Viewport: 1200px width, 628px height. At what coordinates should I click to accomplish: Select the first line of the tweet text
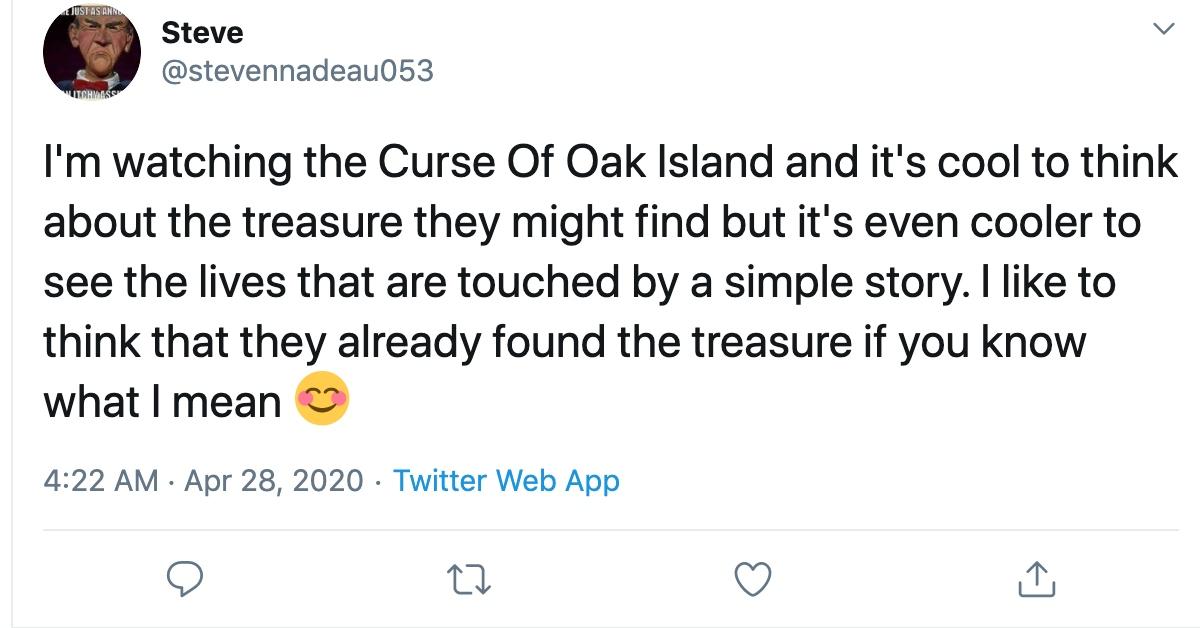[x=611, y=162]
